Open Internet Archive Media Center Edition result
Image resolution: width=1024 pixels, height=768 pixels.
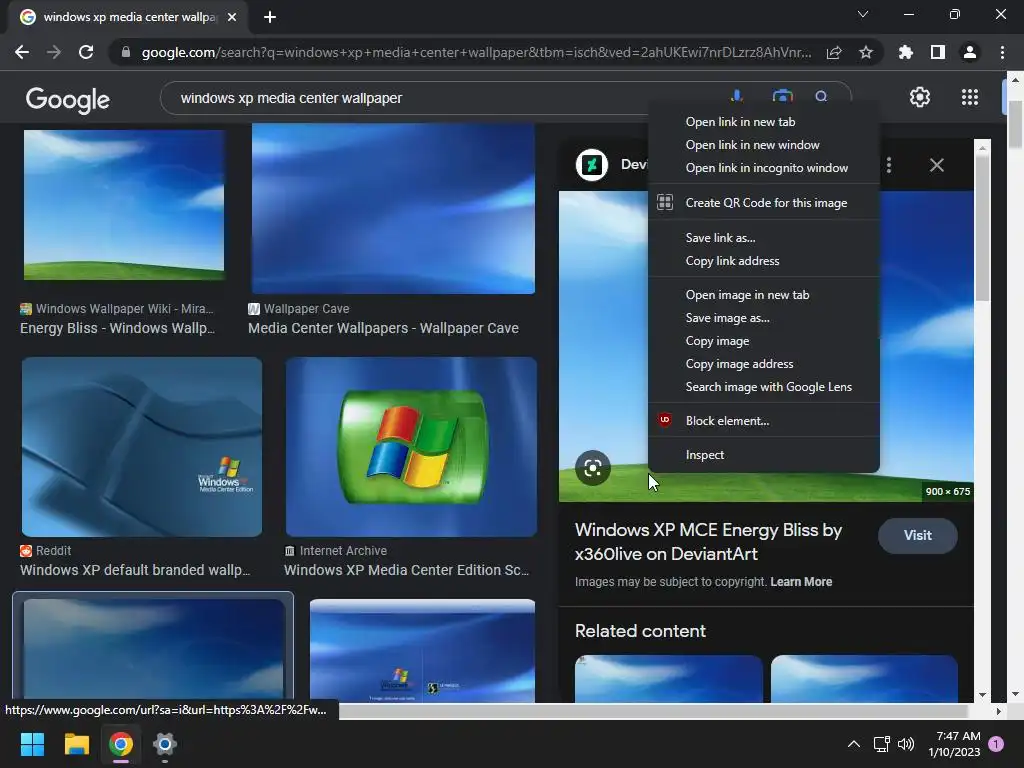click(406, 570)
